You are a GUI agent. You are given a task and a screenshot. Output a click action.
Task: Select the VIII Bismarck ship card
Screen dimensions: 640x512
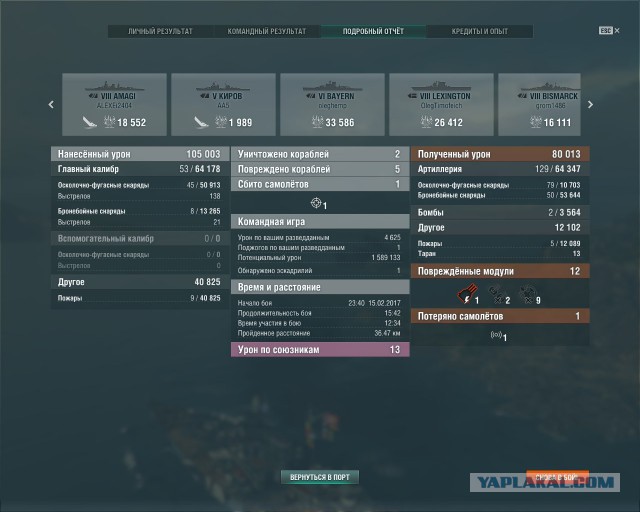tap(539, 105)
